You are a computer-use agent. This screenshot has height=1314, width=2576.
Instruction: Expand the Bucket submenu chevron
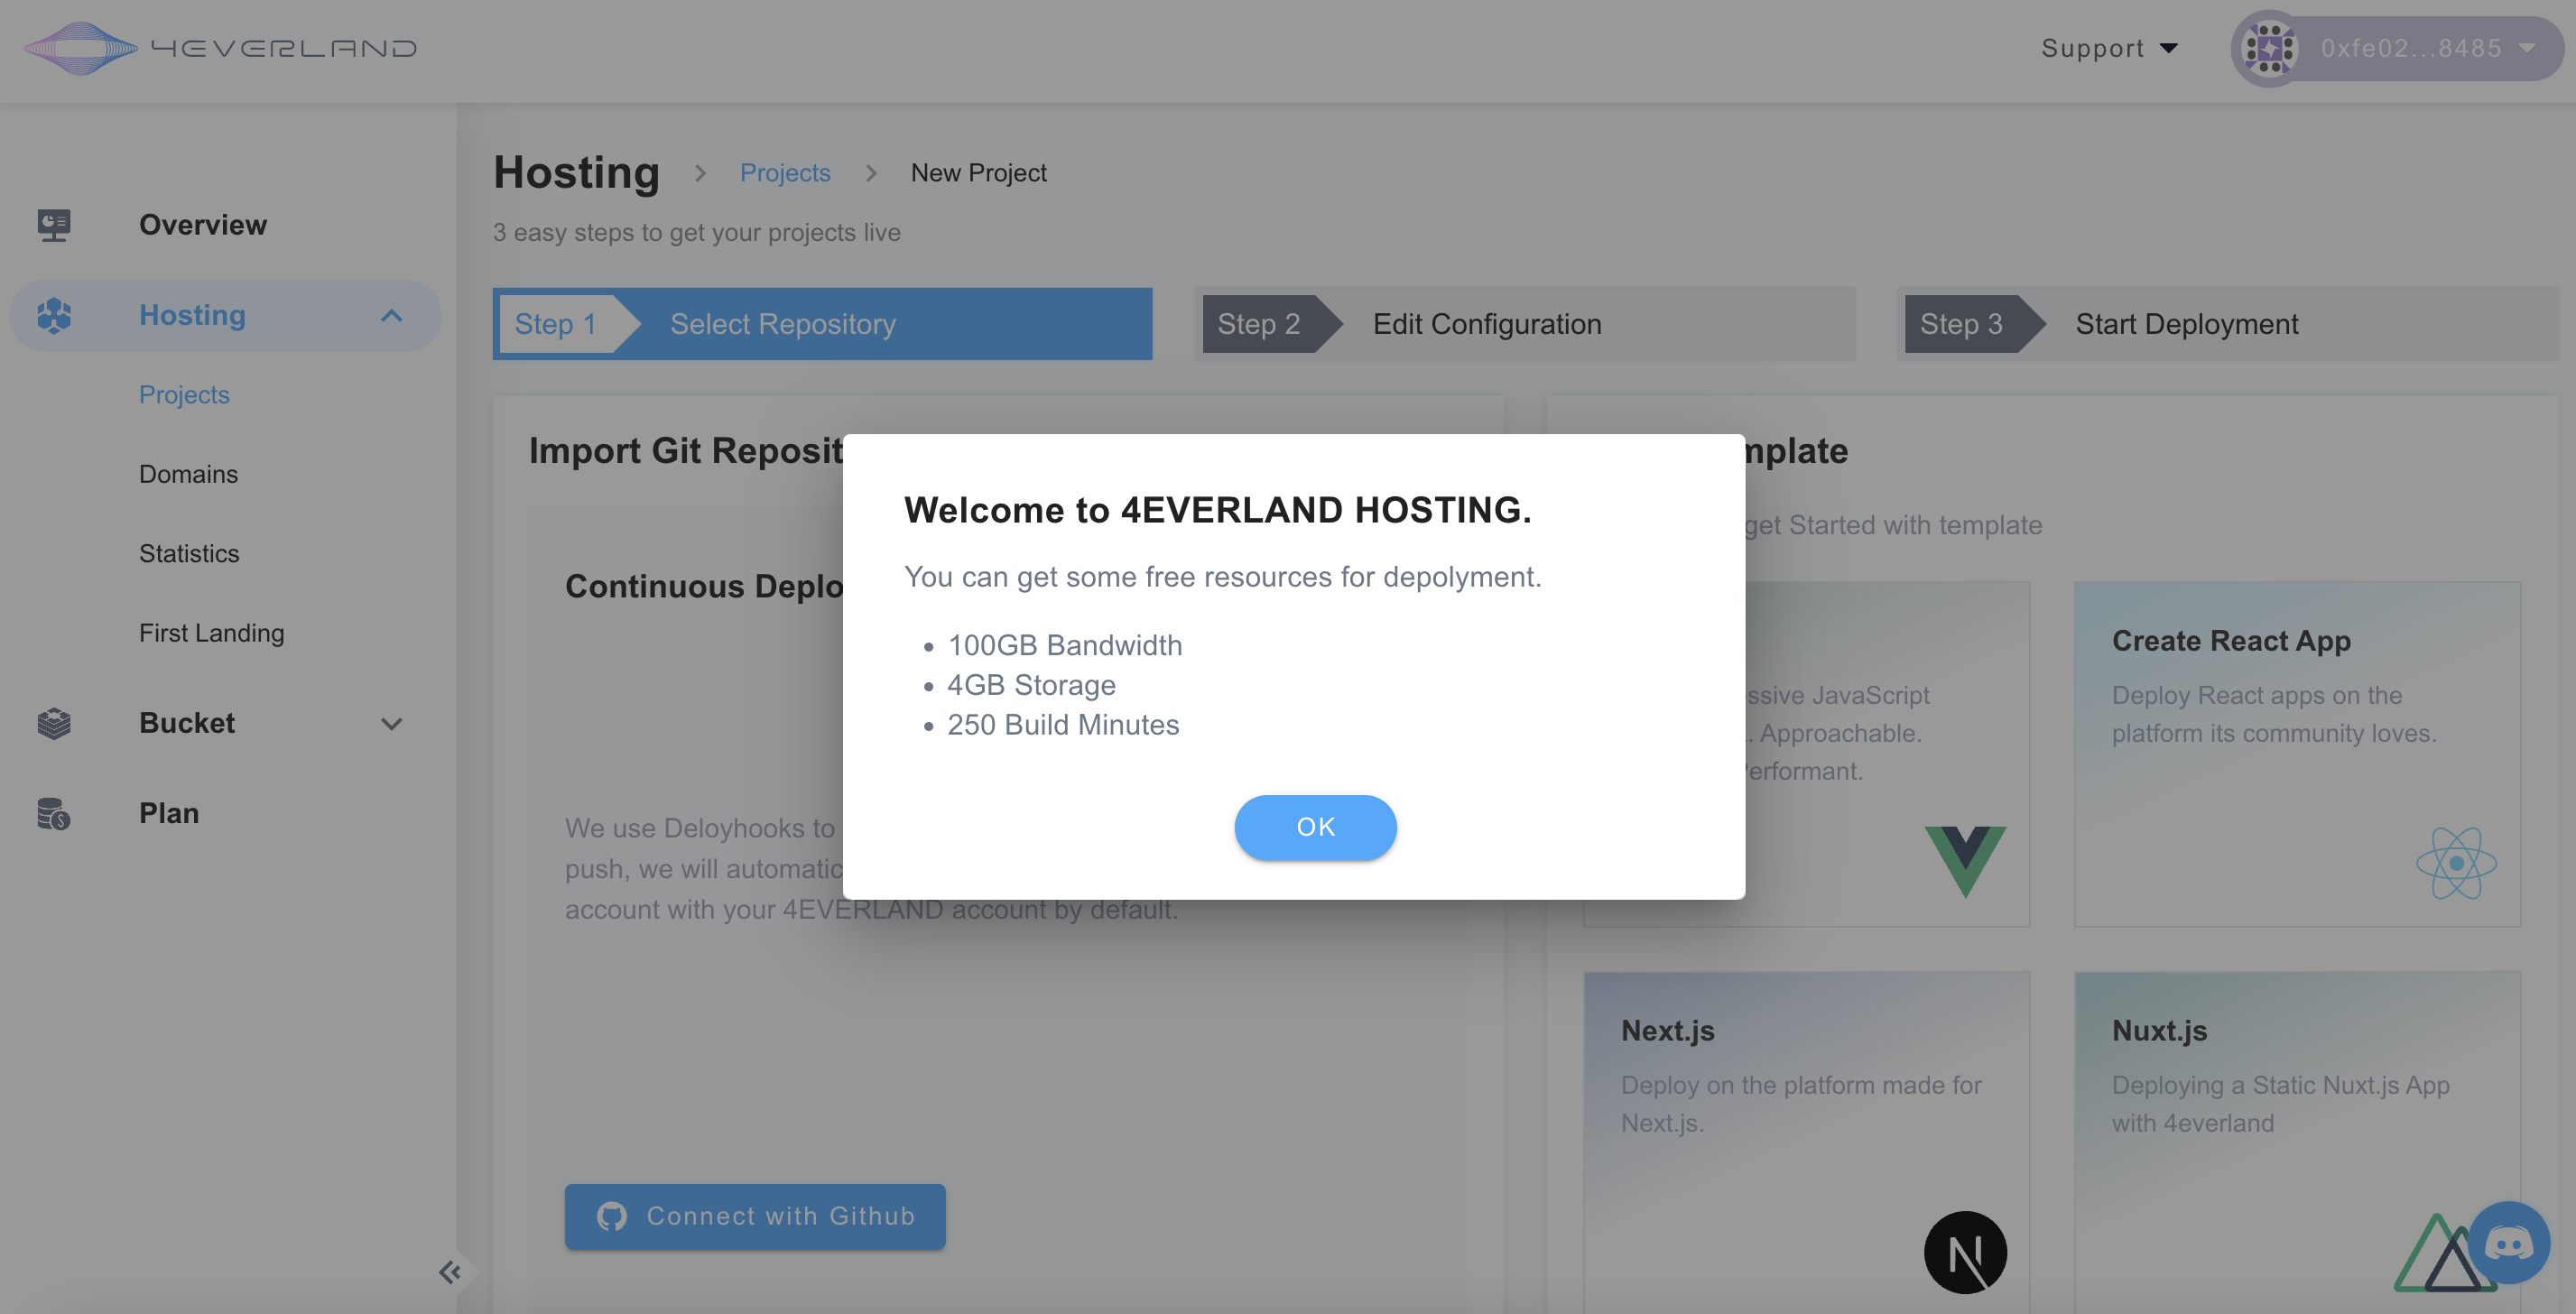pos(391,724)
